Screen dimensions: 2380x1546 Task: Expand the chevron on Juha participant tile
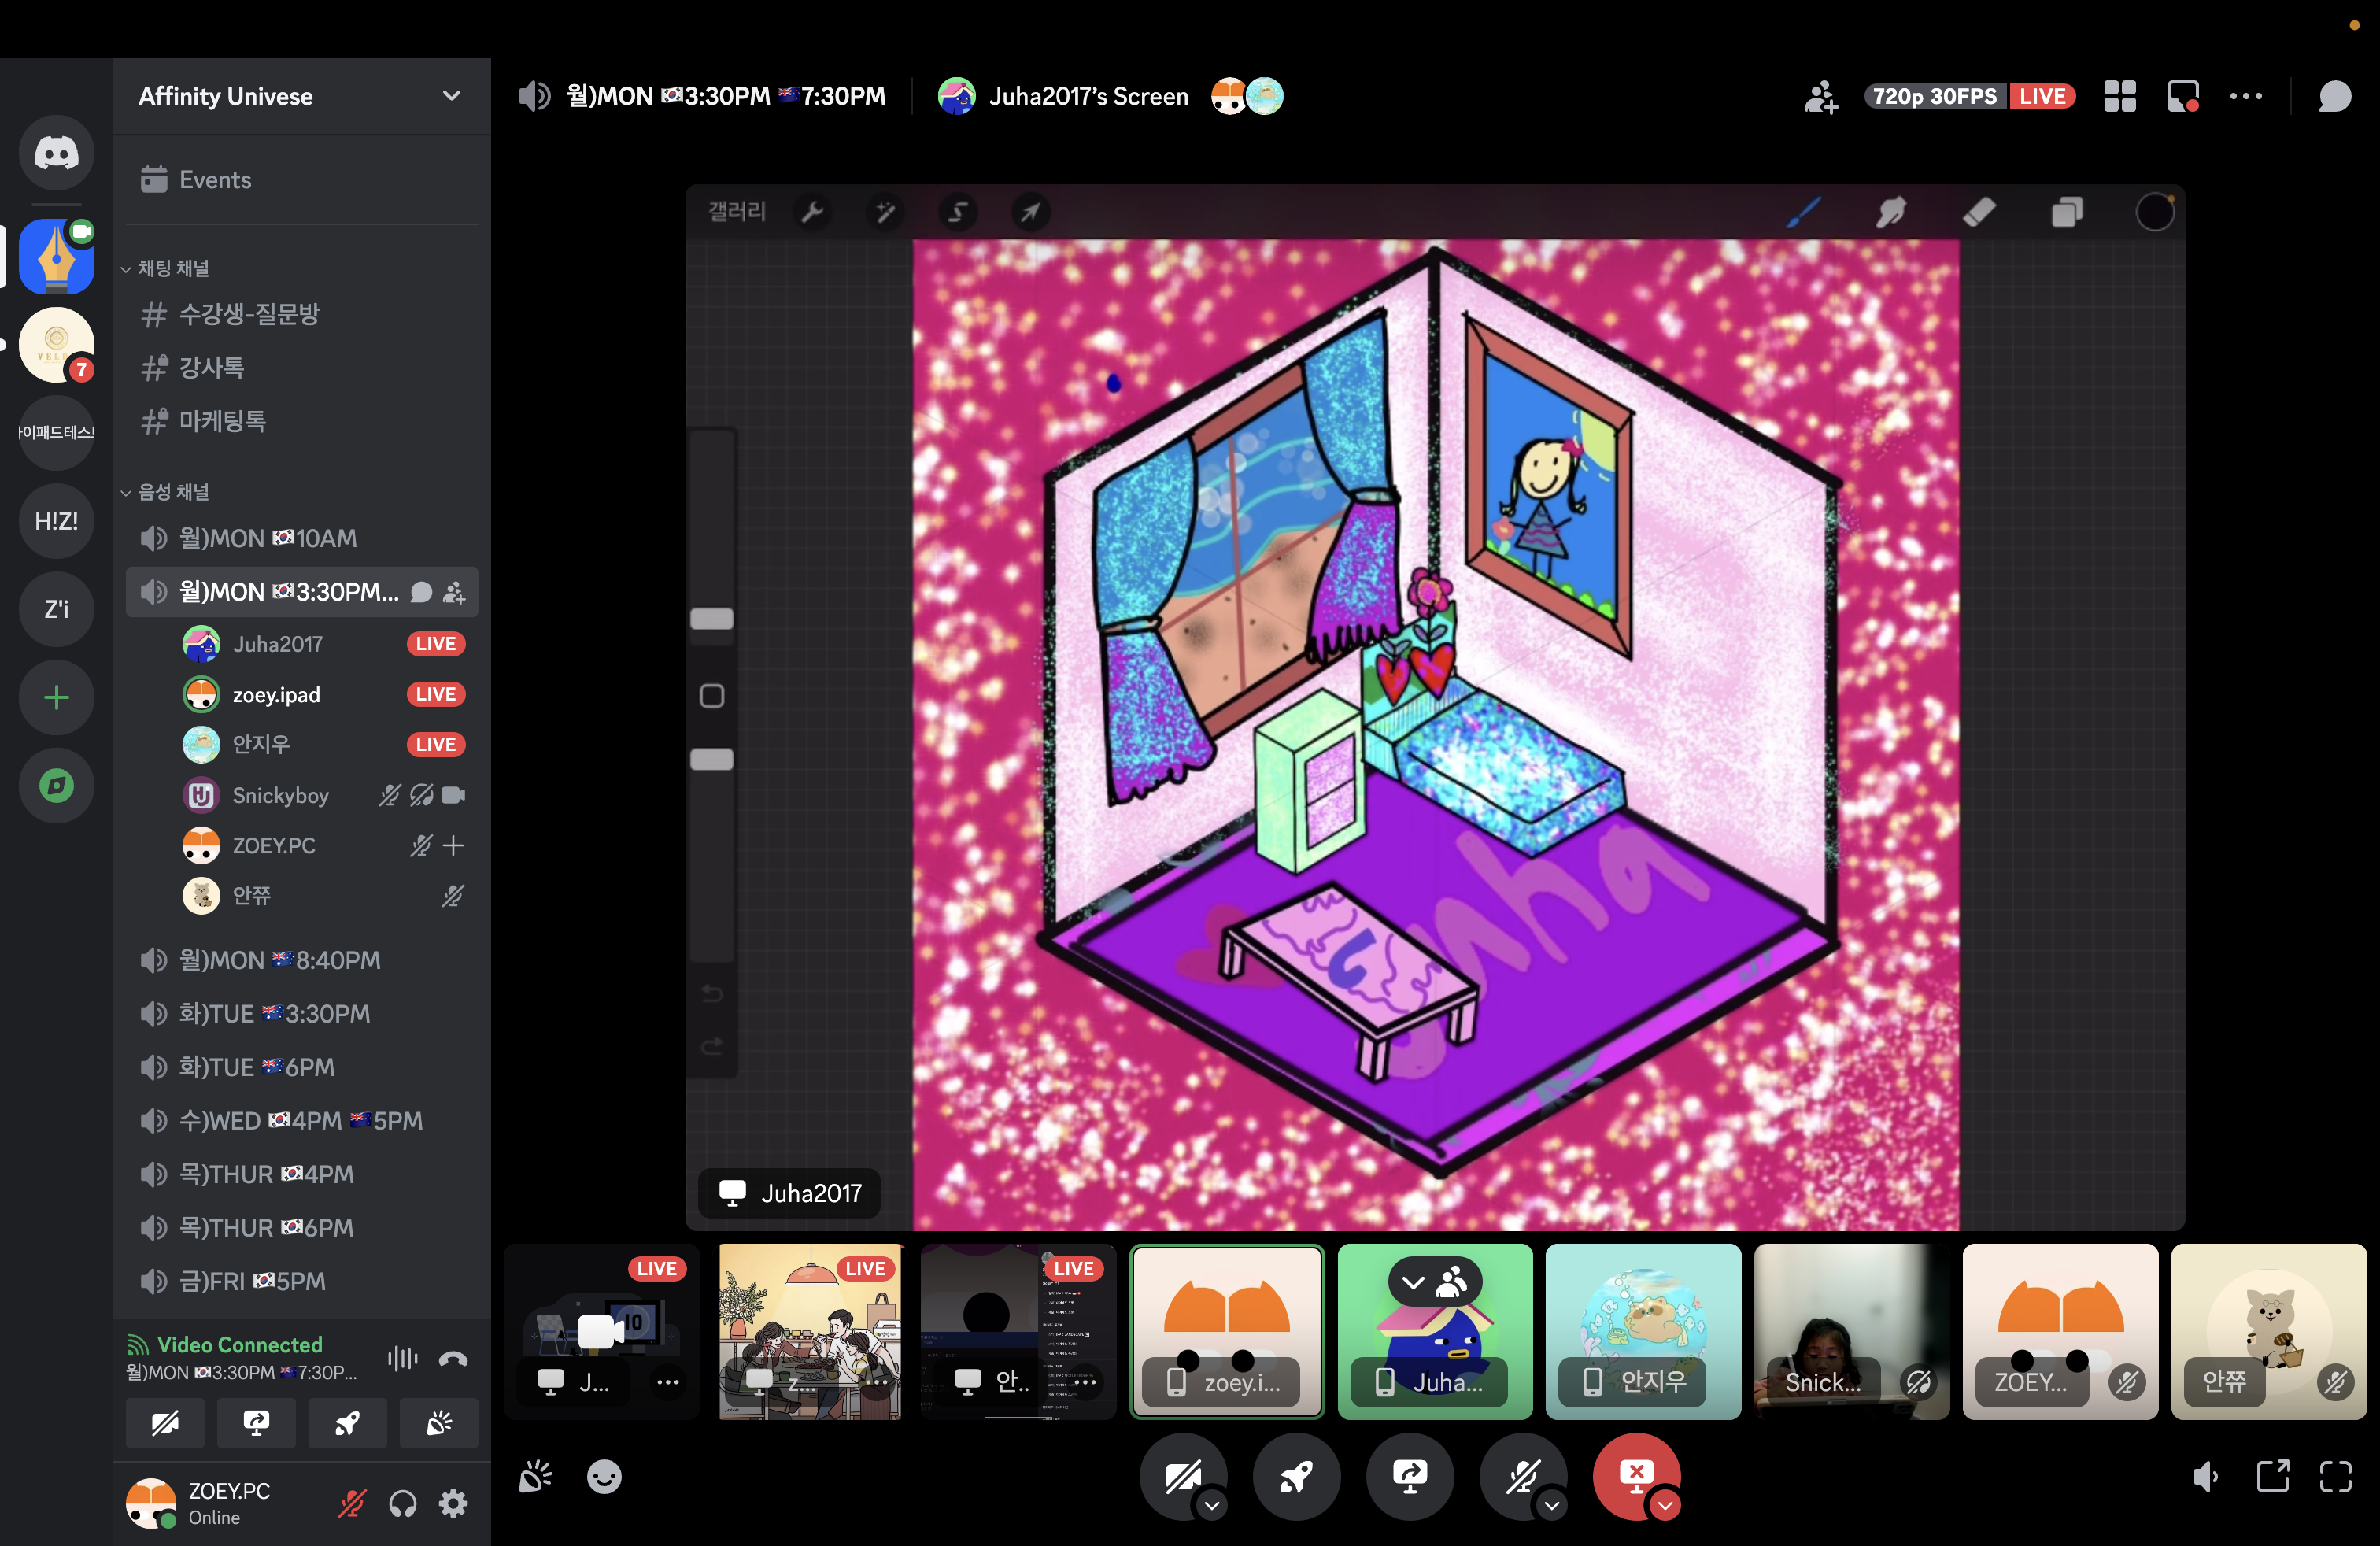[x=1413, y=1282]
